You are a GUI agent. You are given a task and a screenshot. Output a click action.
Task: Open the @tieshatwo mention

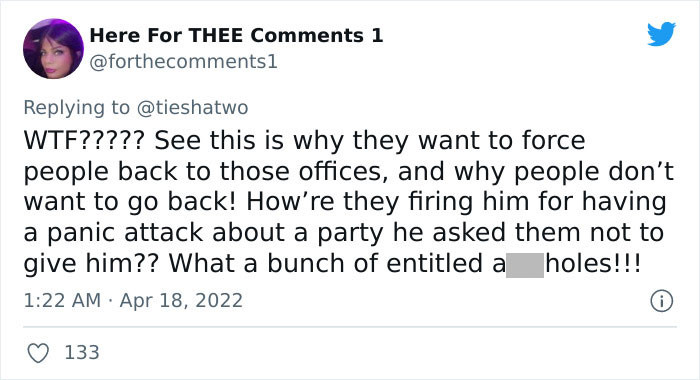tap(192, 108)
